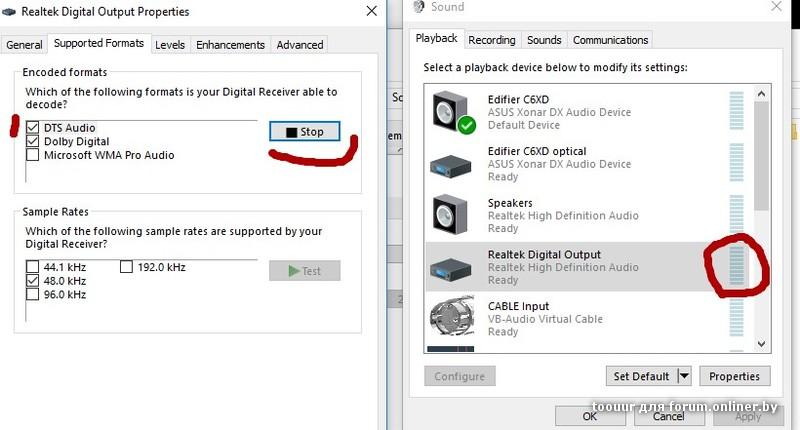Screen dimensions: 800x430
Task: Close the Sound window
Action: (776, 6)
